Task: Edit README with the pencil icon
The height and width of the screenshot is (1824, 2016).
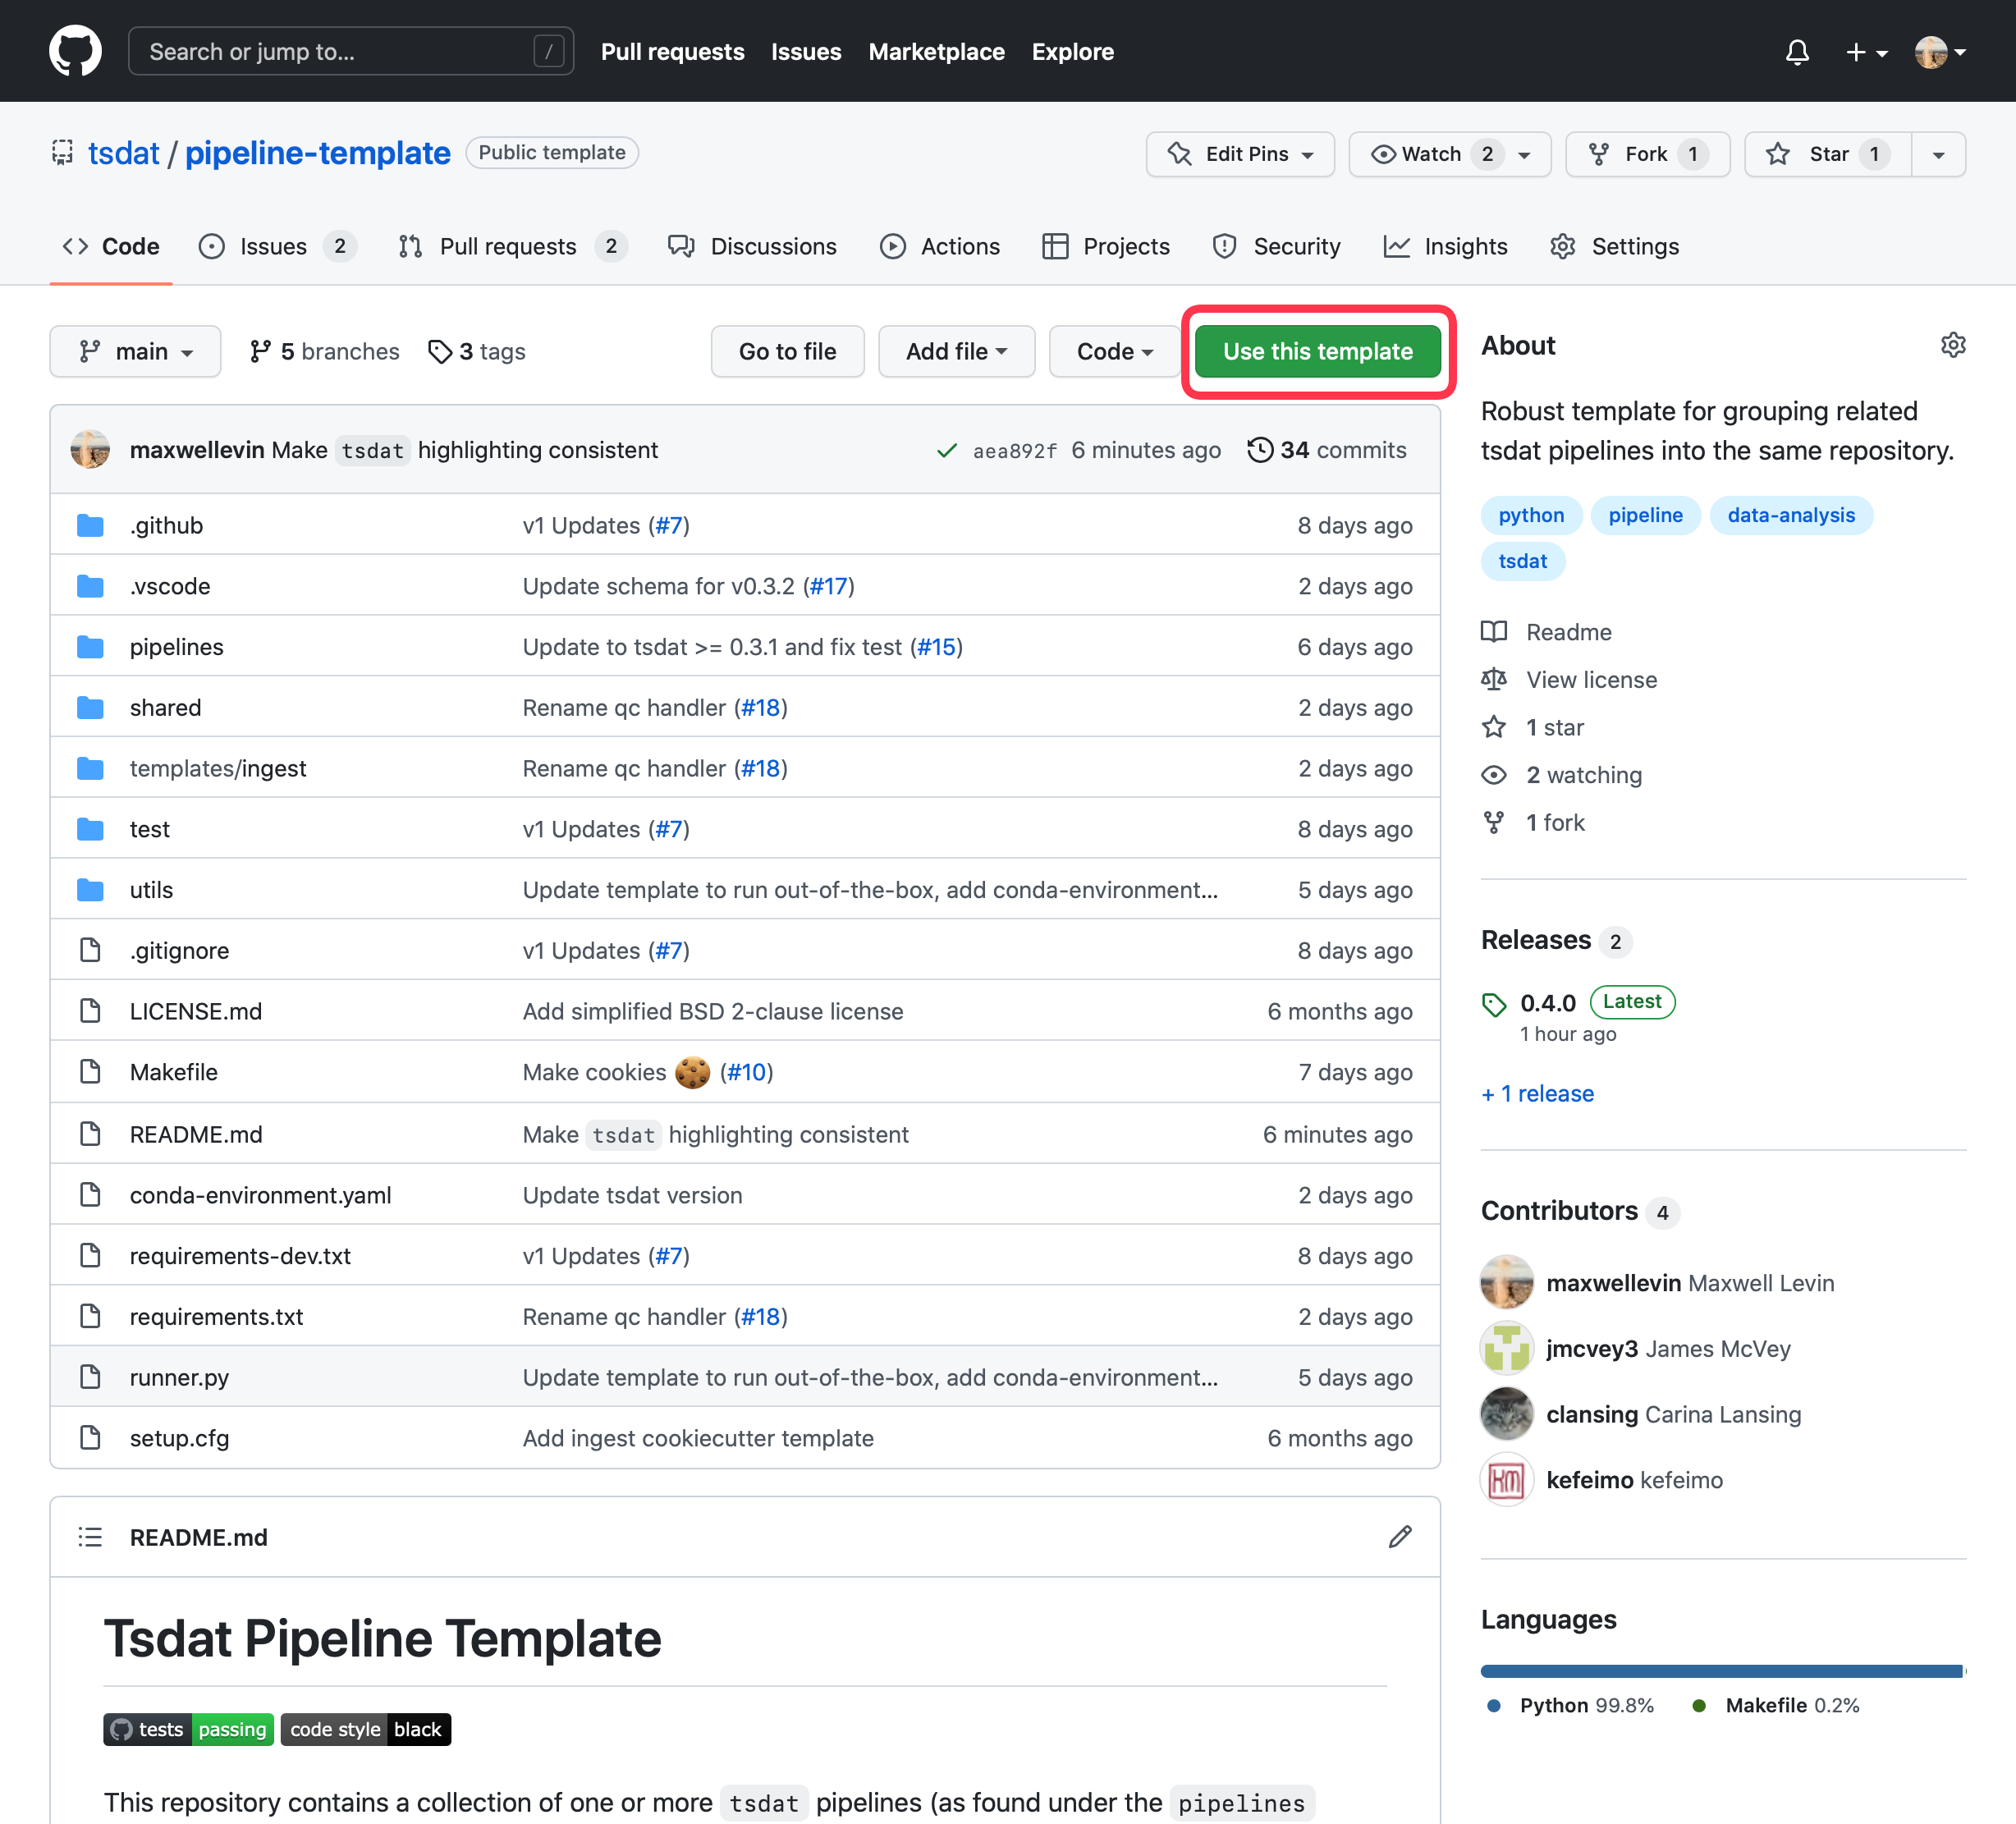Action: [x=1400, y=1537]
